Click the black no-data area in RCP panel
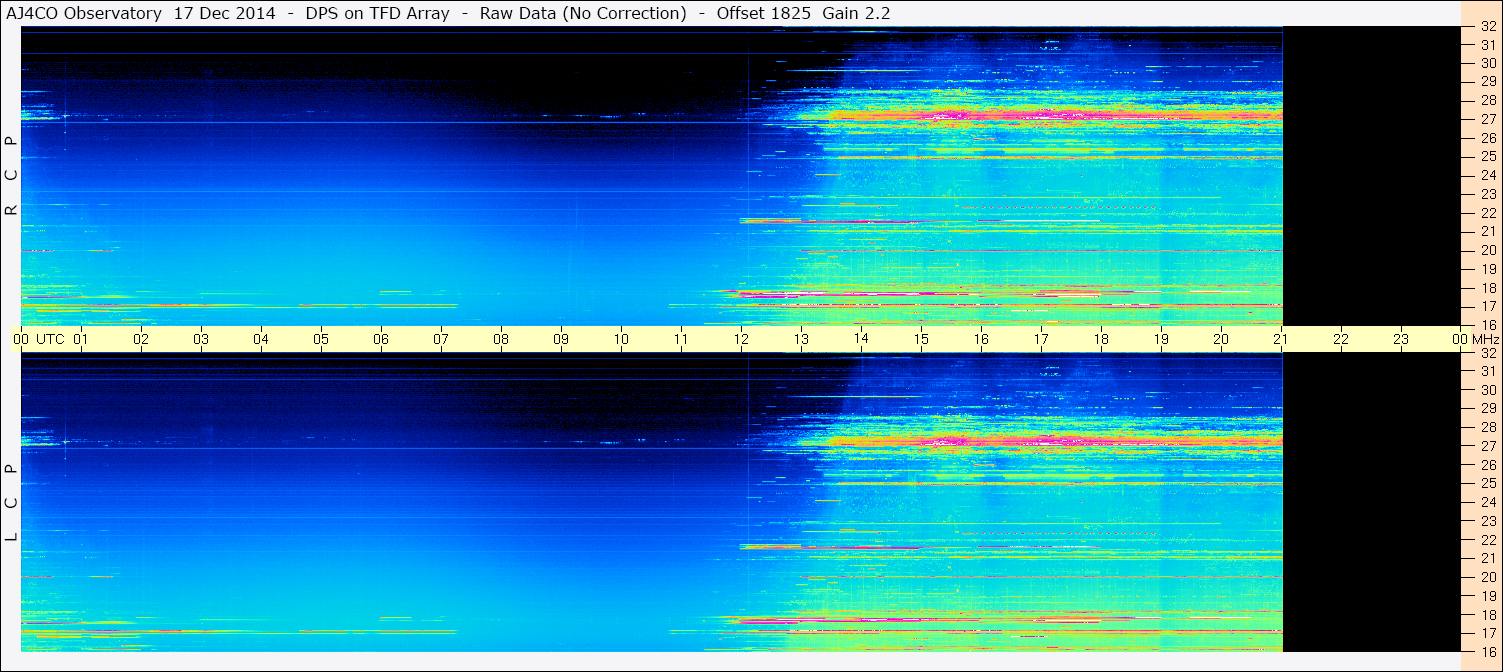This screenshot has height=672, width=1503. coord(1370,175)
